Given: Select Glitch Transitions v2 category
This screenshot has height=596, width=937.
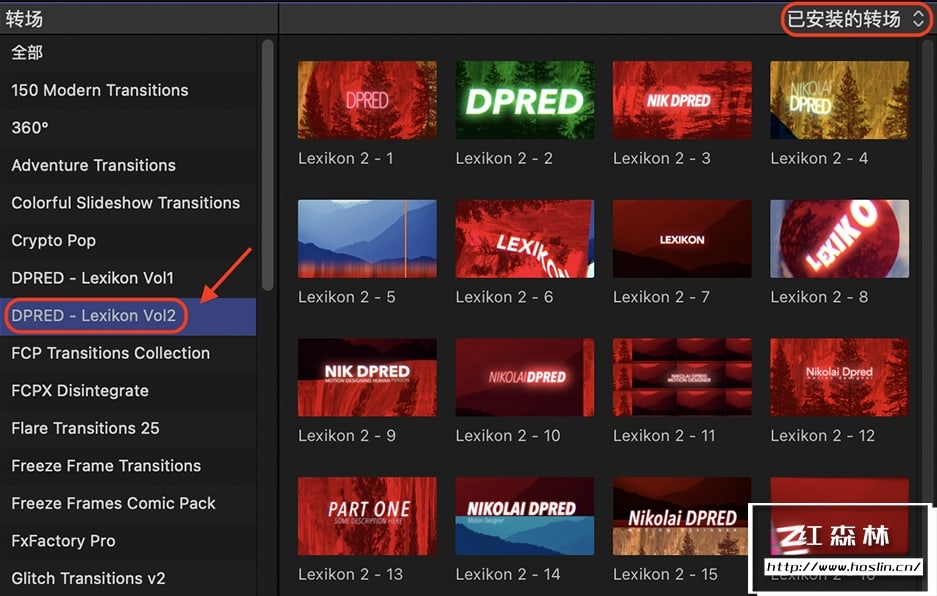Looking at the screenshot, I should [128, 579].
